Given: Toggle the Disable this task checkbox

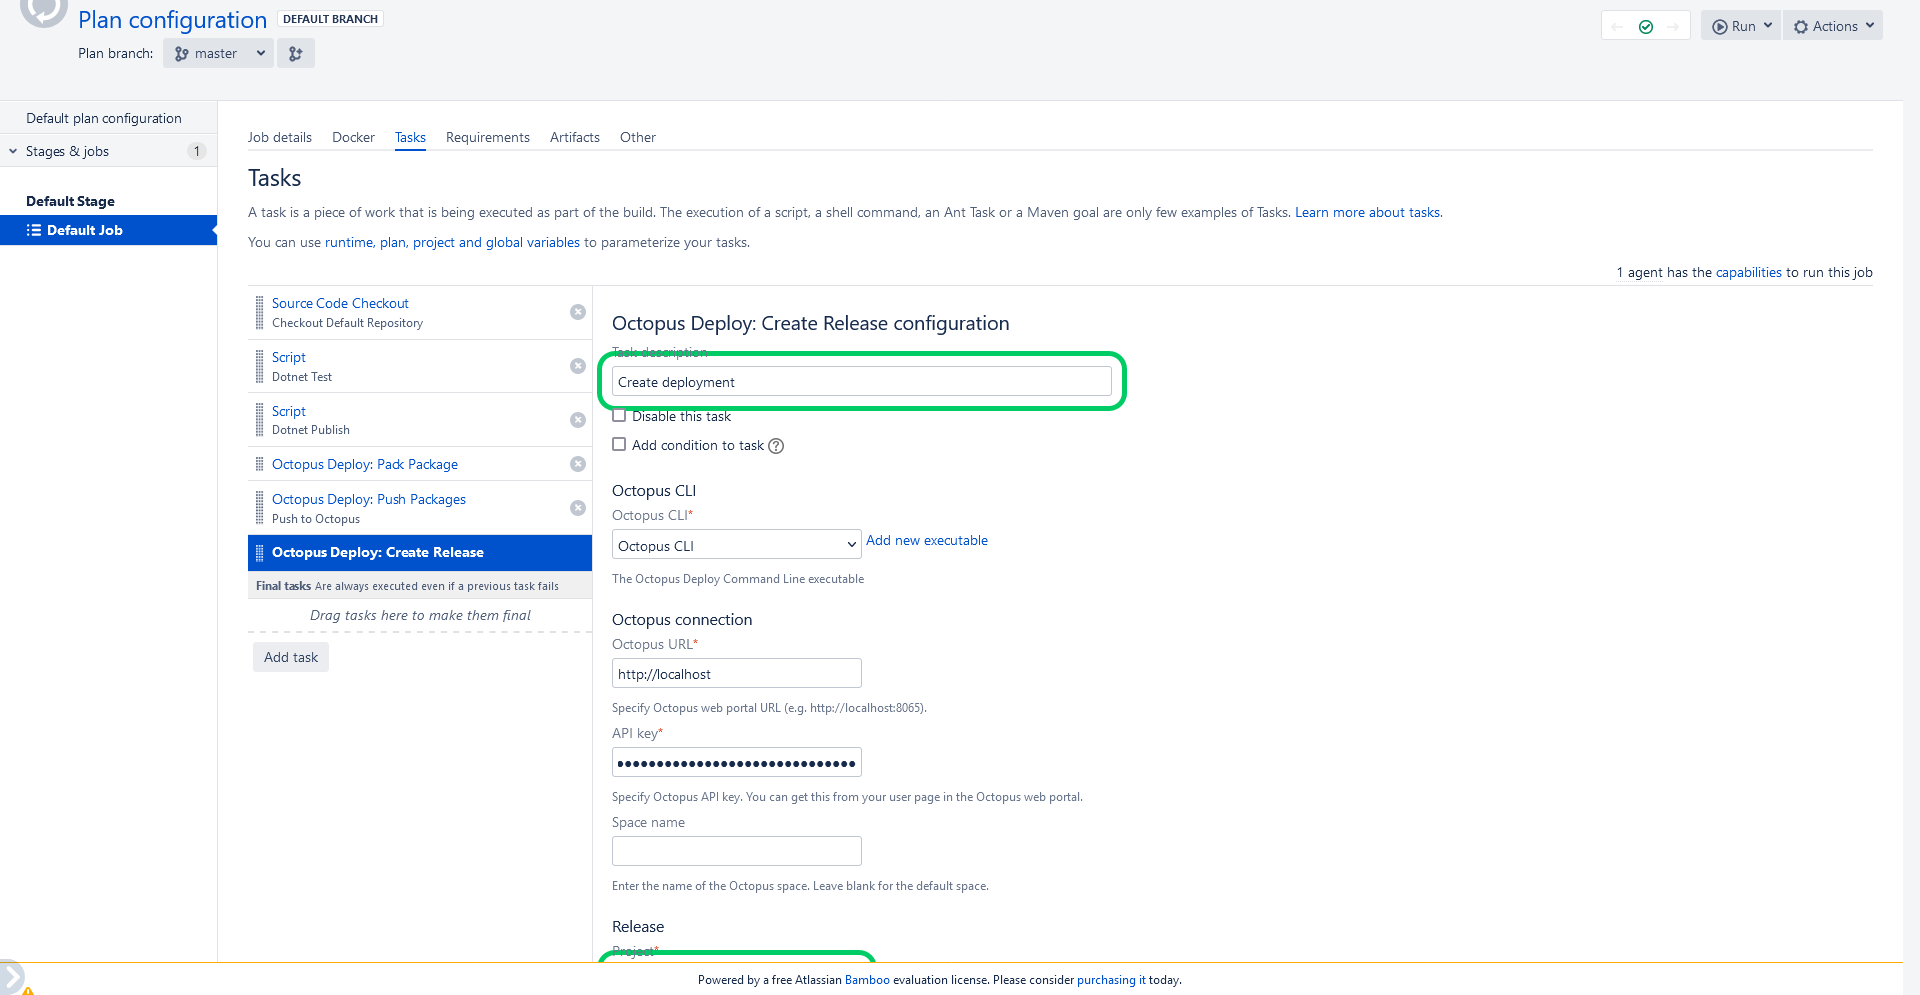Looking at the screenshot, I should click(619, 416).
